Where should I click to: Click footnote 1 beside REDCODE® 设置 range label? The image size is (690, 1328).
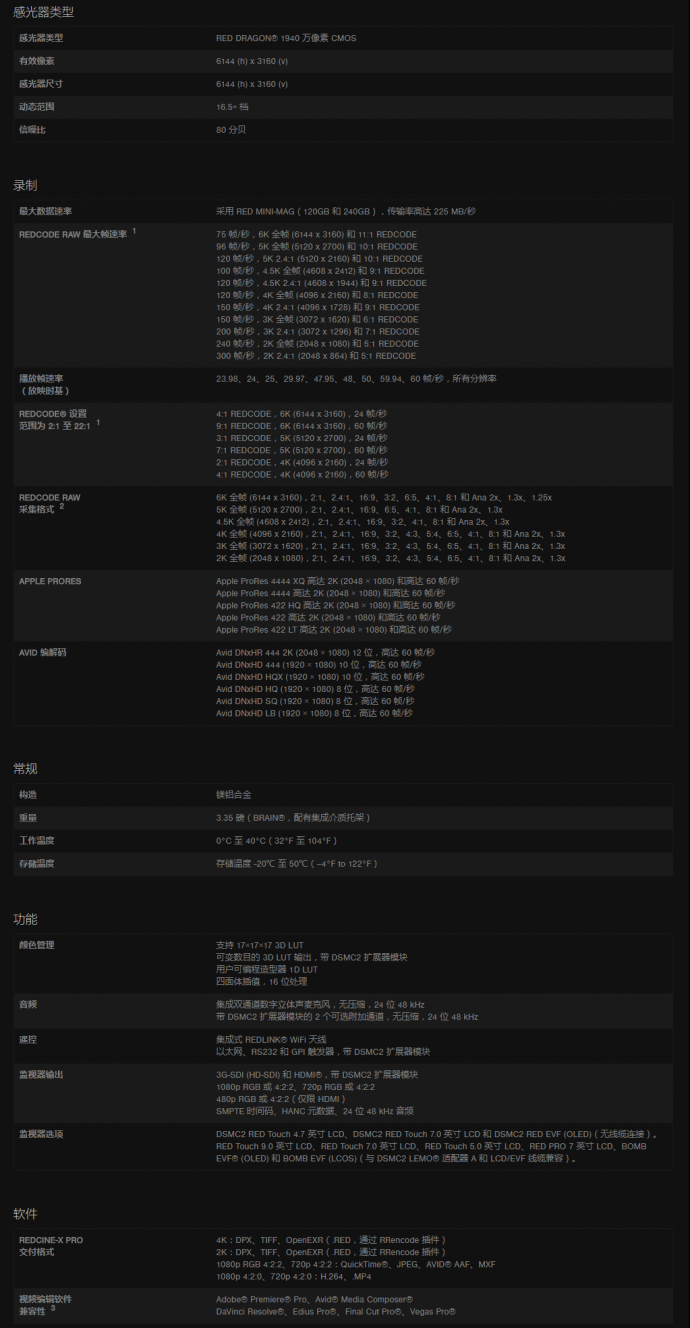(98, 422)
